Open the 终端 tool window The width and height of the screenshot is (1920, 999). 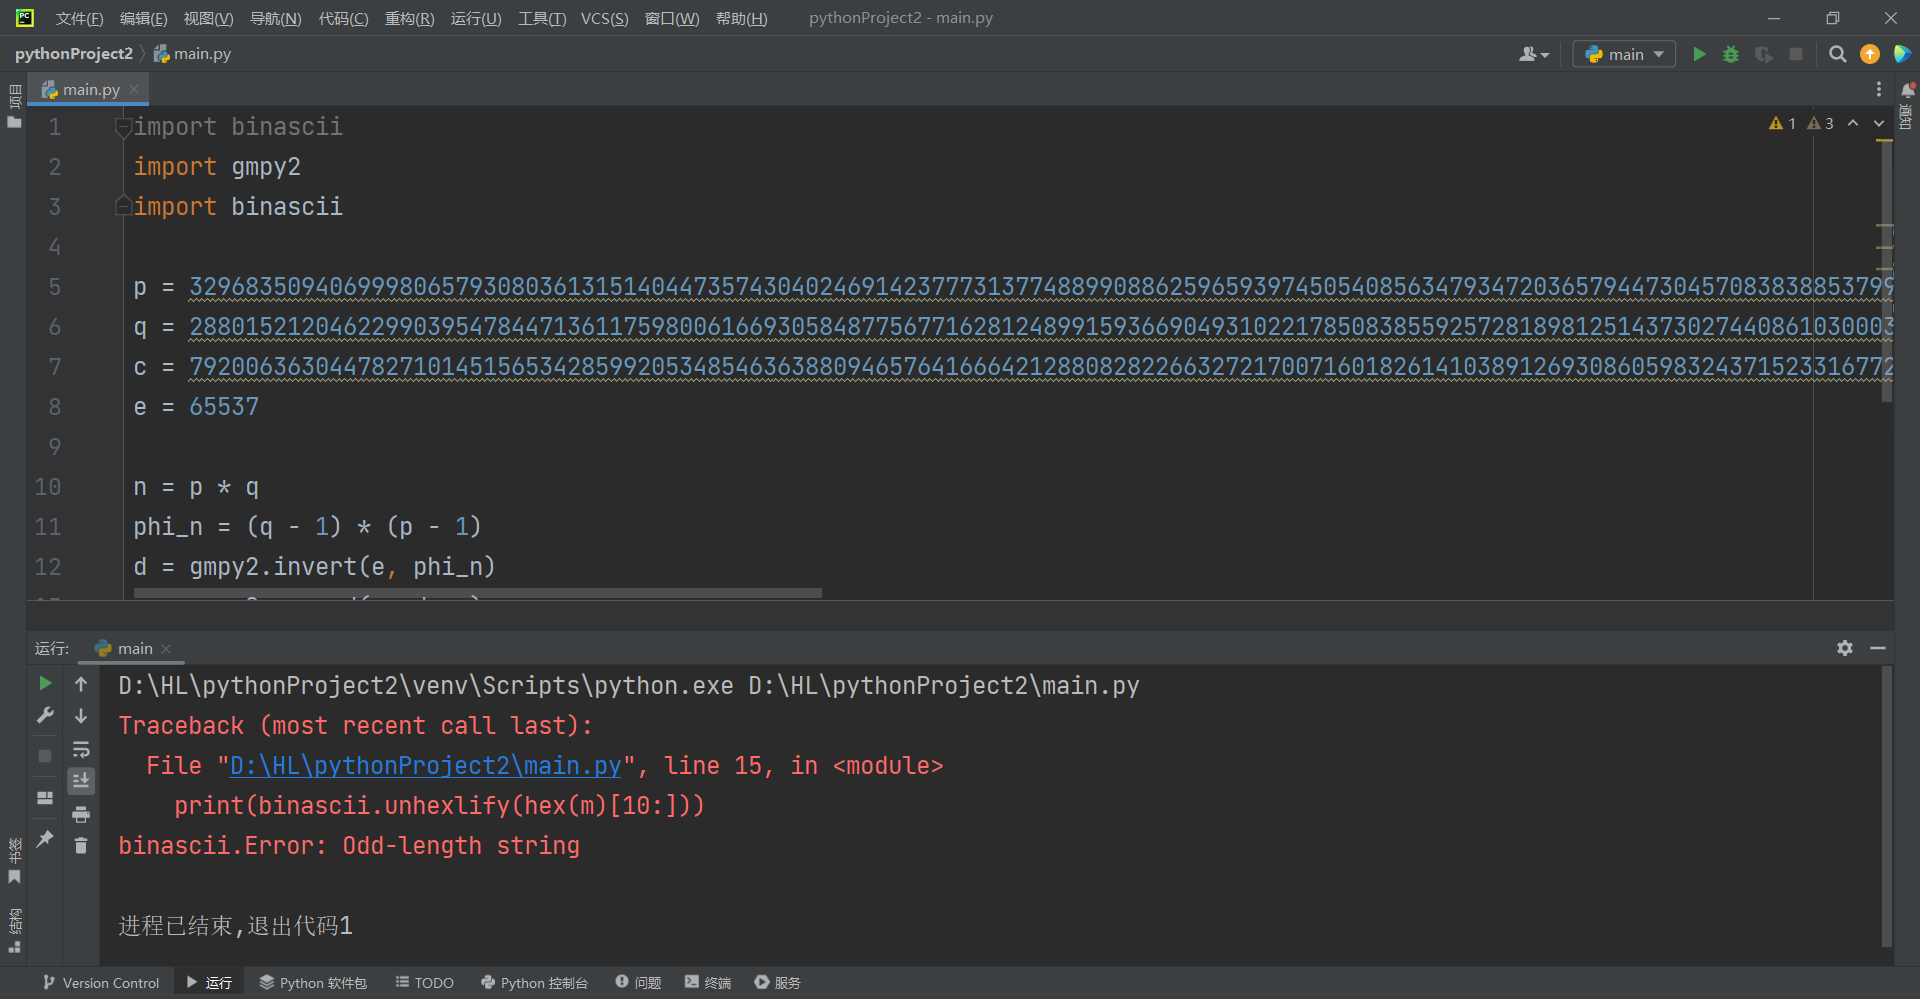click(x=708, y=983)
